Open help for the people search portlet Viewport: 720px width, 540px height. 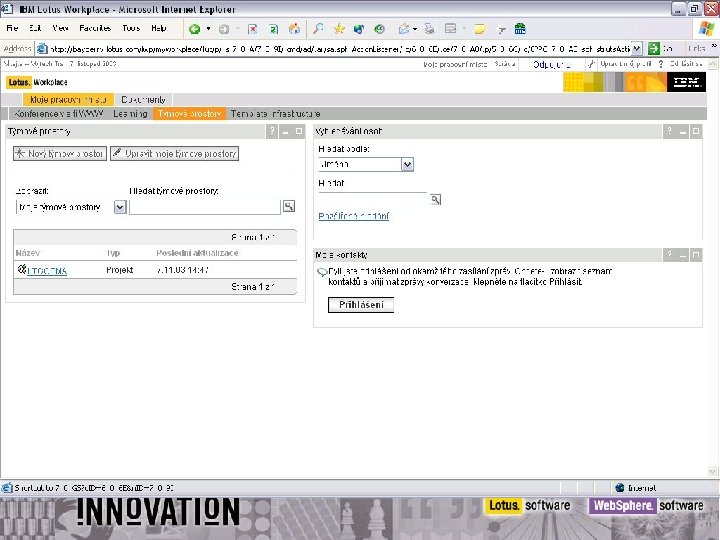coord(669,131)
